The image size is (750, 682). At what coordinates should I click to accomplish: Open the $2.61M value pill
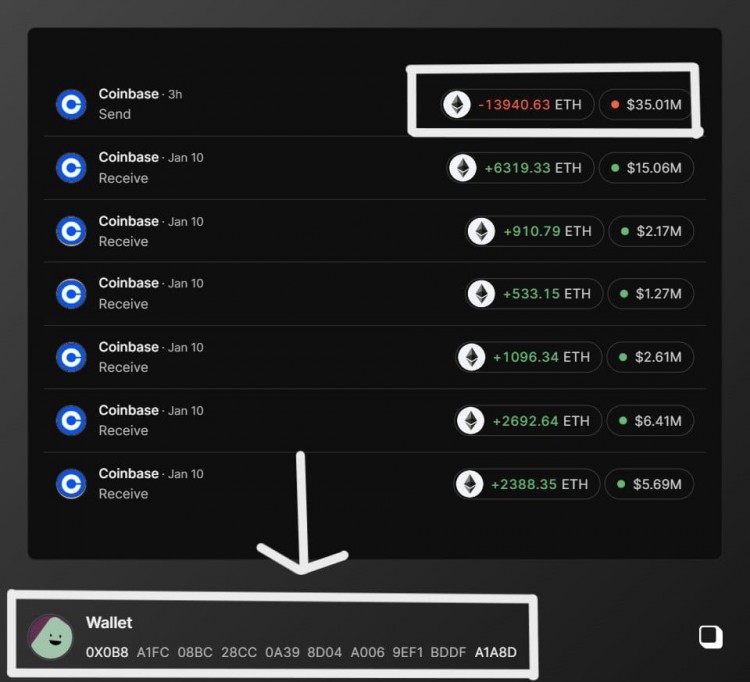(650, 357)
